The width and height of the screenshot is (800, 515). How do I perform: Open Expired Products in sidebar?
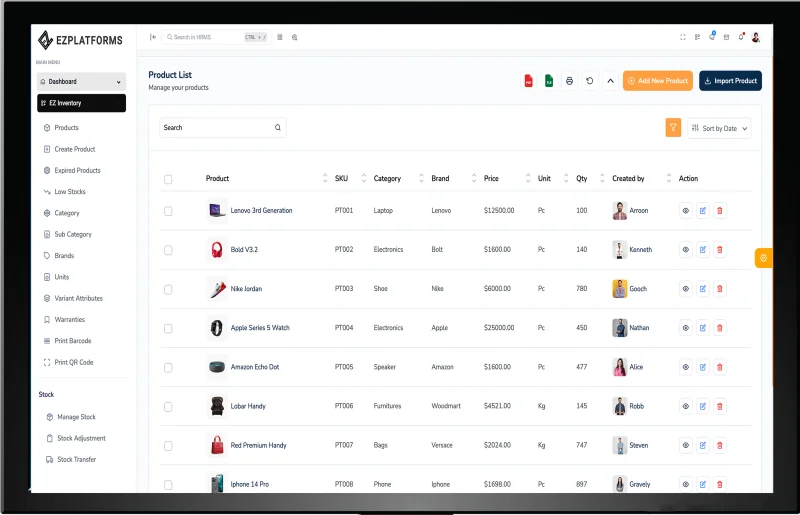pos(72,170)
